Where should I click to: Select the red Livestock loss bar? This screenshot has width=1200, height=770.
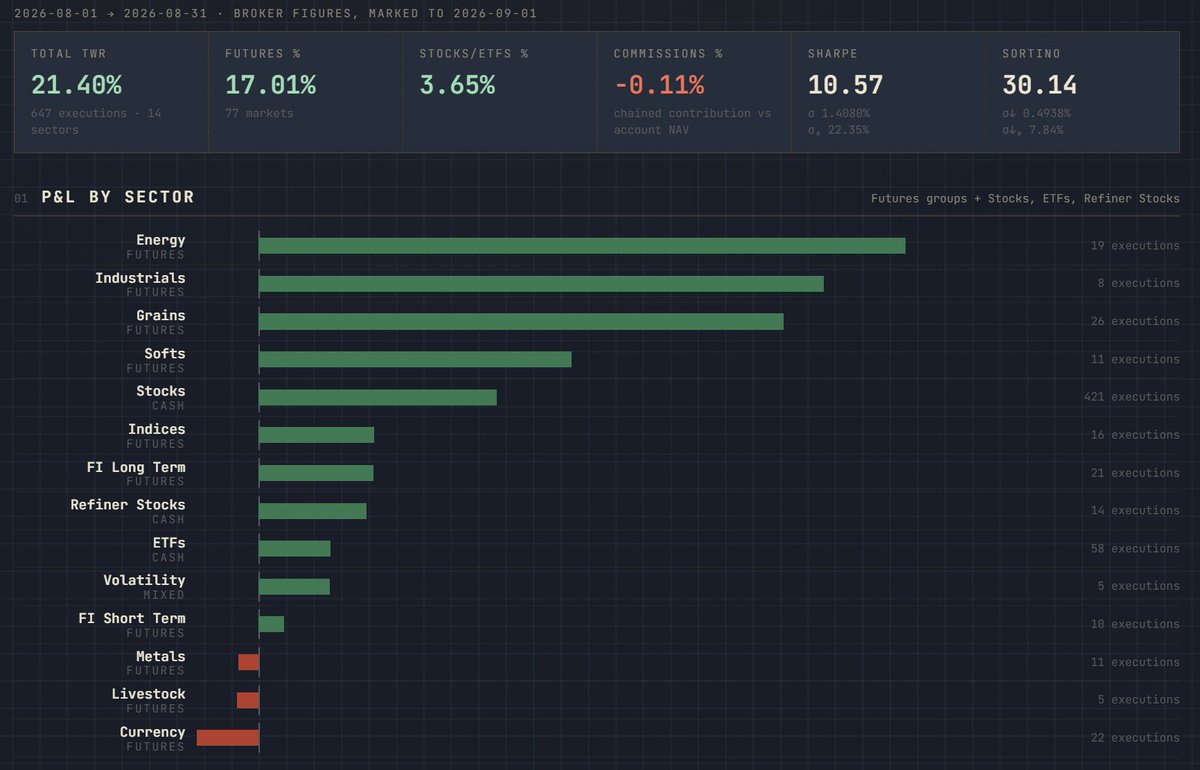tap(248, 700)
